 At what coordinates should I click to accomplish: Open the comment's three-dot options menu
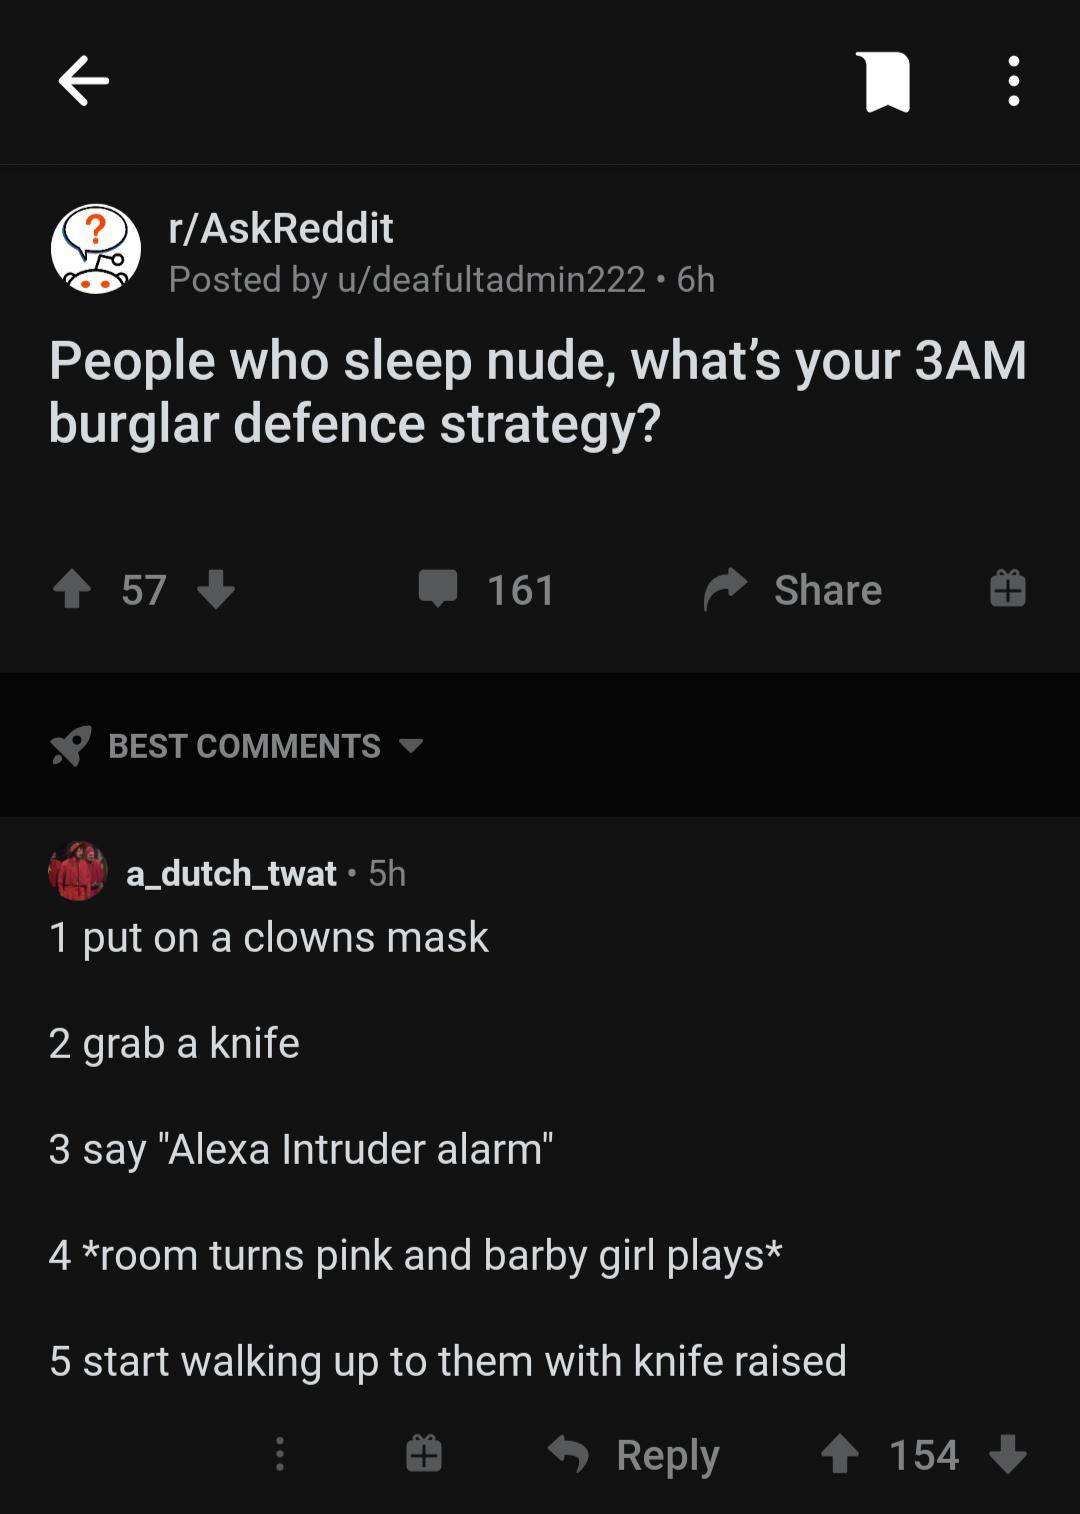(x=279, y=1453)
